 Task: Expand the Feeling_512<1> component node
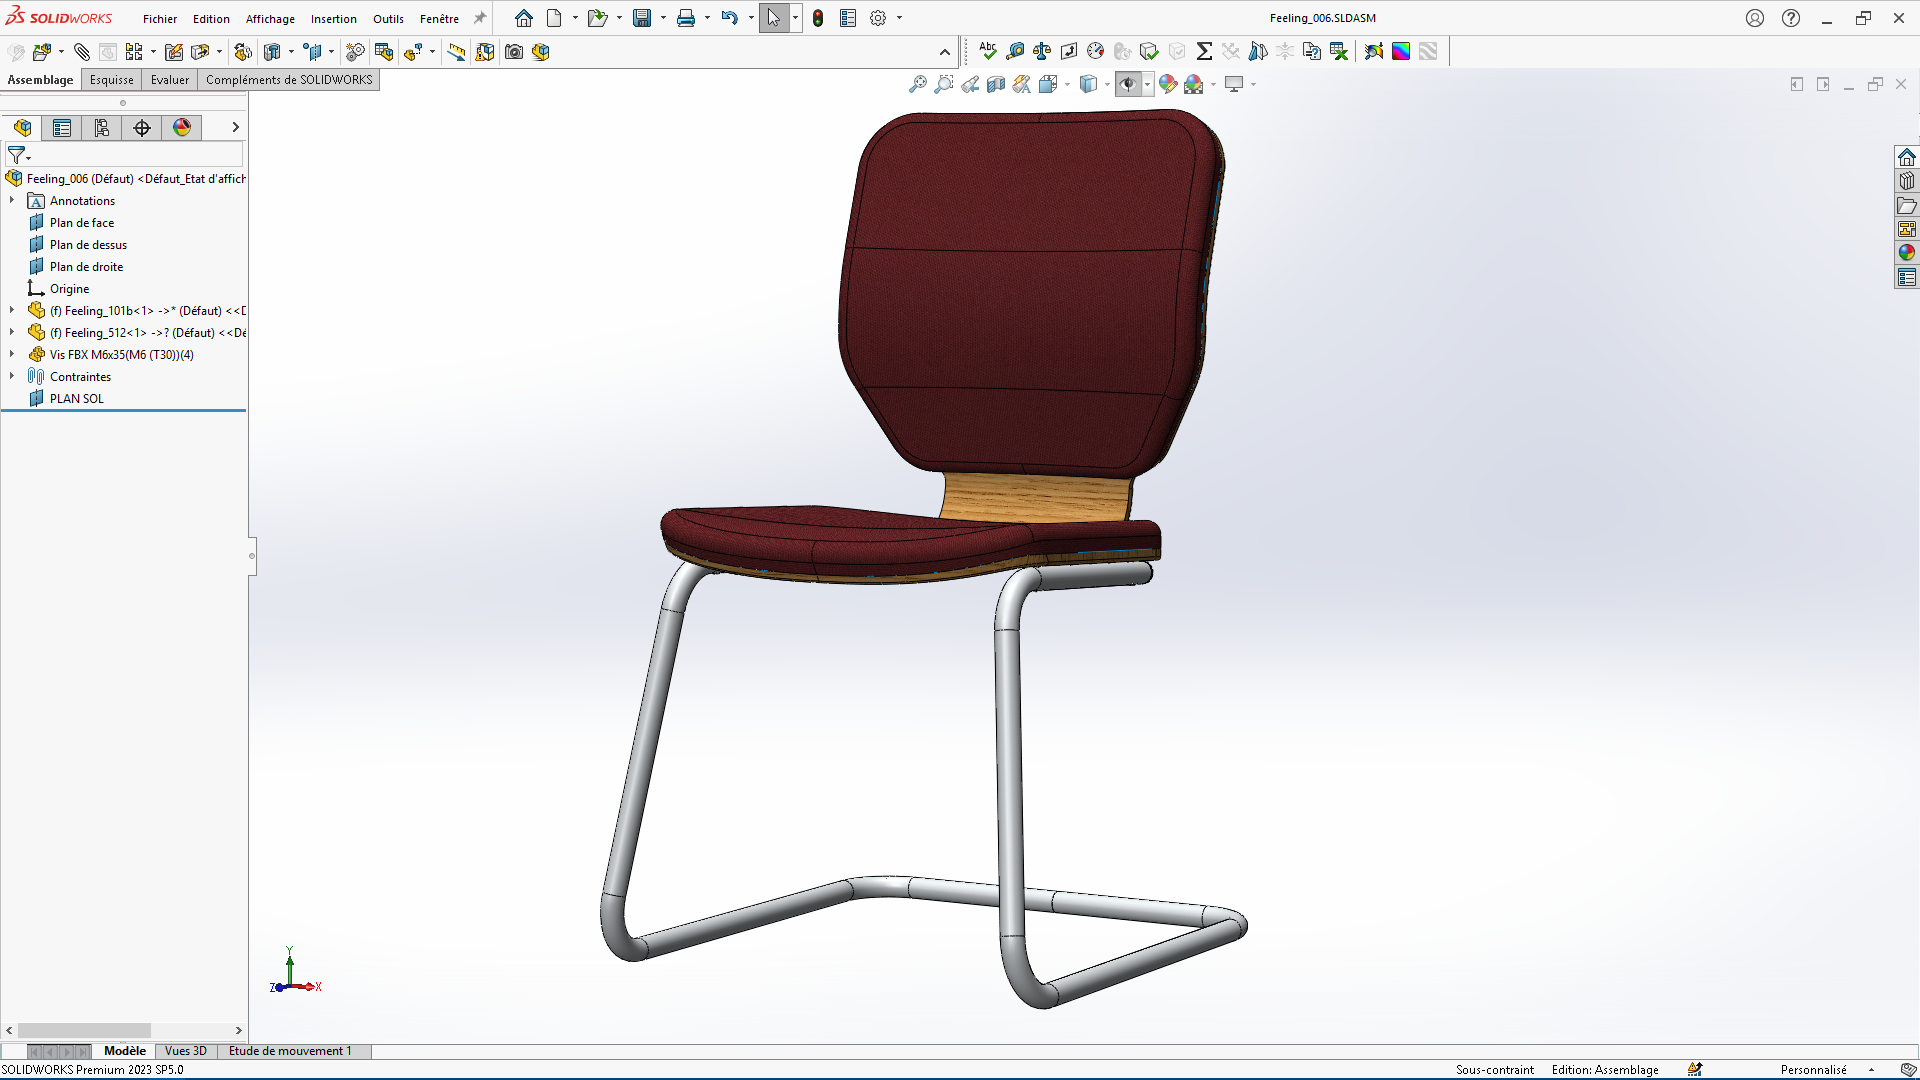click(x=12, y=333)
